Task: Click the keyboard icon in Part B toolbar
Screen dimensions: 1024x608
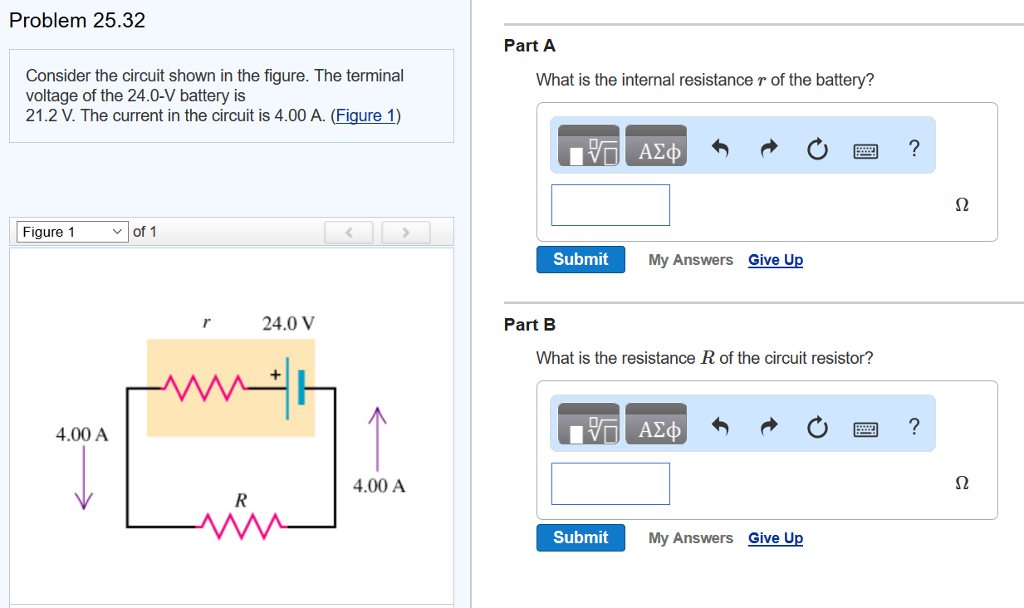Action: tap(865, 427)
